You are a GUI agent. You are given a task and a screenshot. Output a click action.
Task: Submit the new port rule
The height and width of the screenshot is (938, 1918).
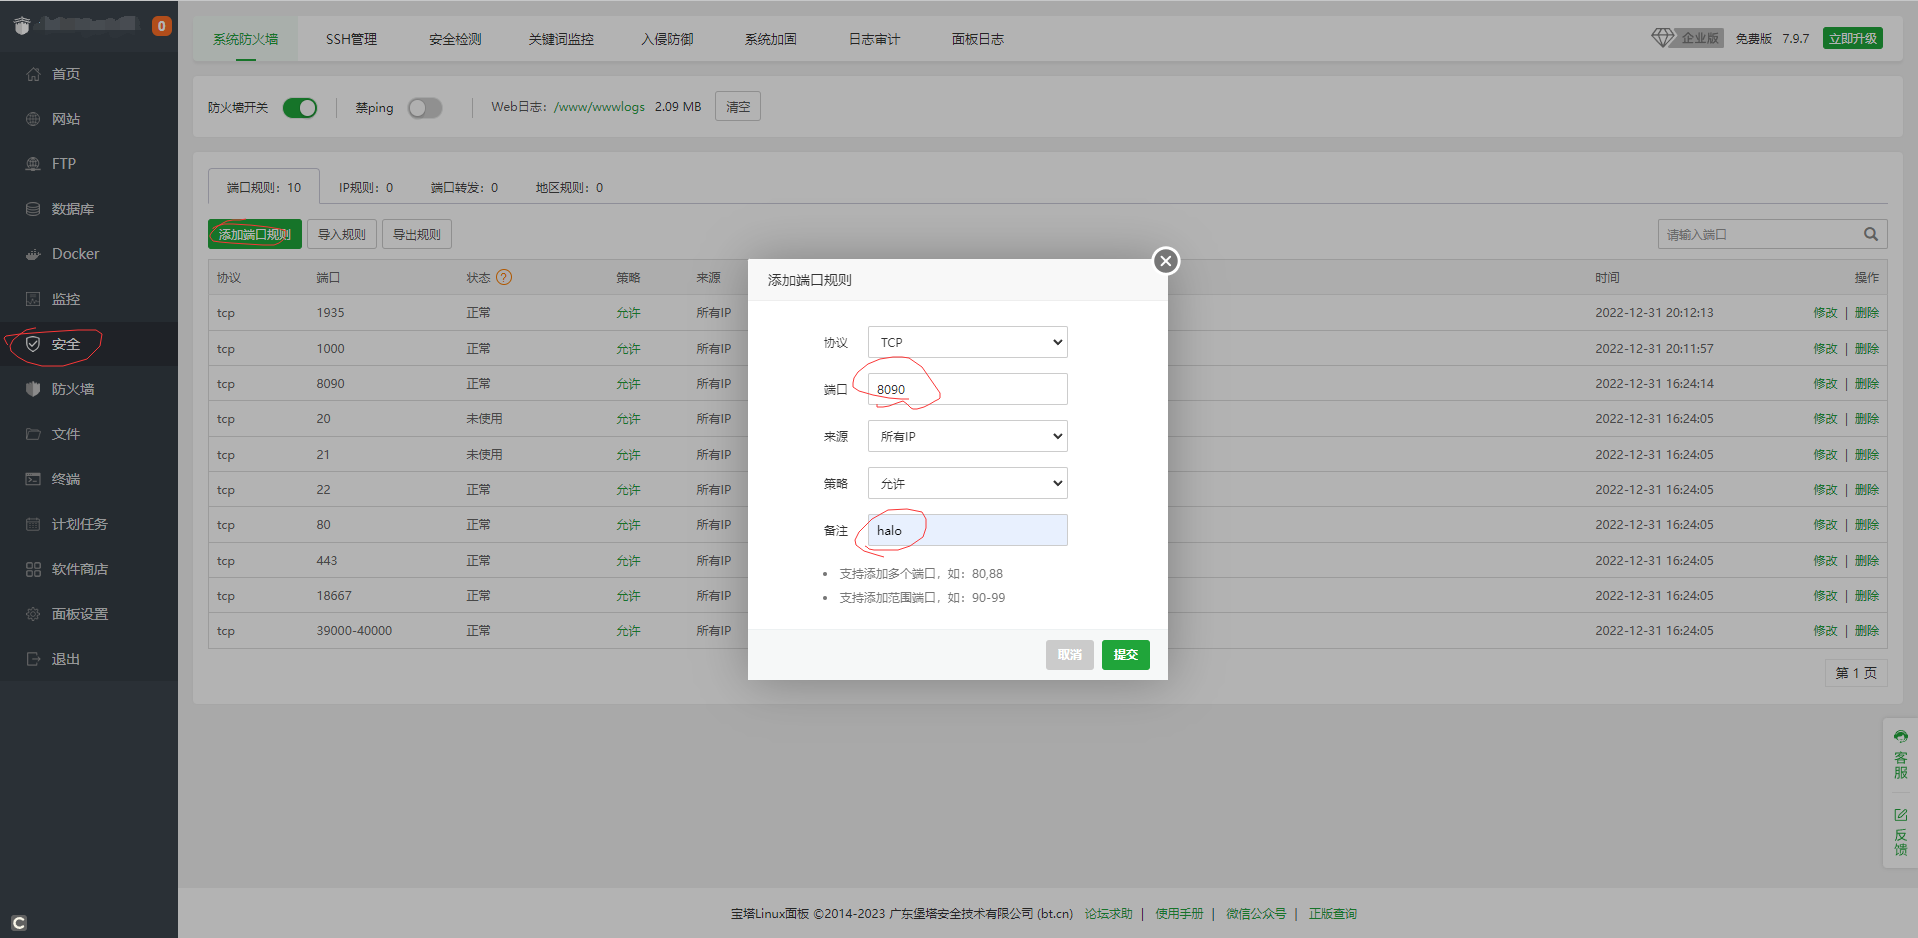pos(1125,655)
